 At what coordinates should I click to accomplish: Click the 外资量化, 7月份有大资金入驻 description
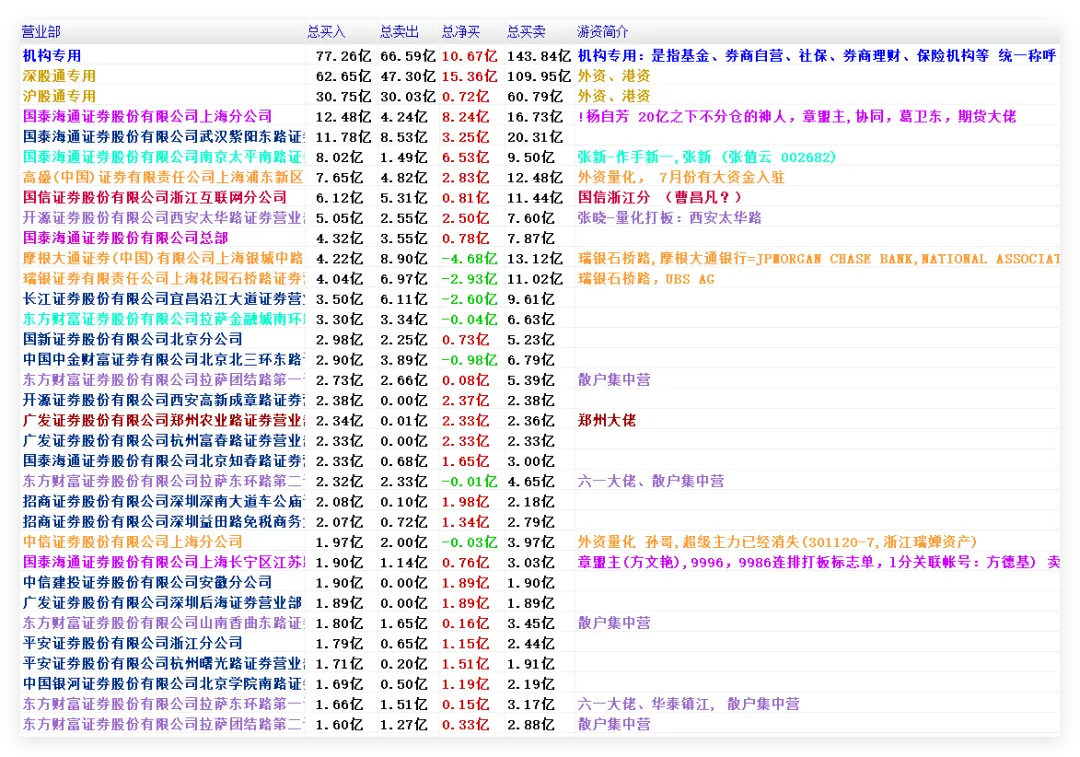click(x=681, y=177)
